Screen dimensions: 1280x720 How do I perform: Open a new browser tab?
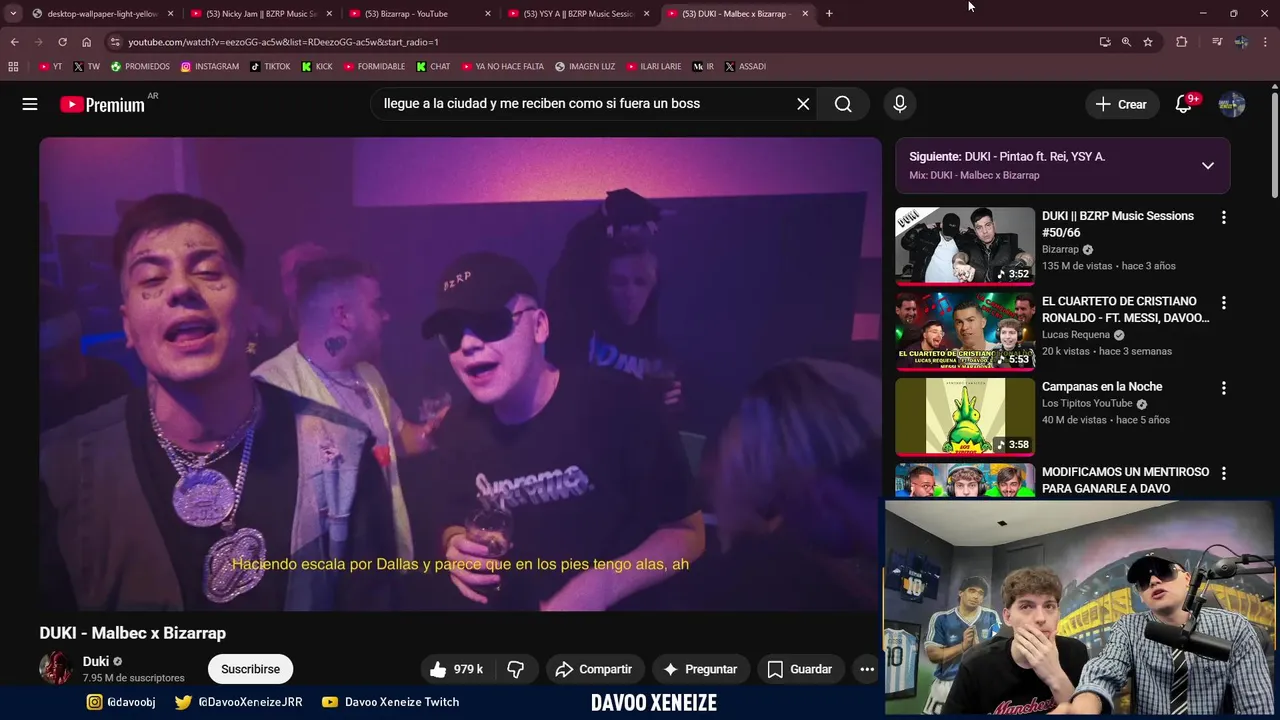(829, 14)
